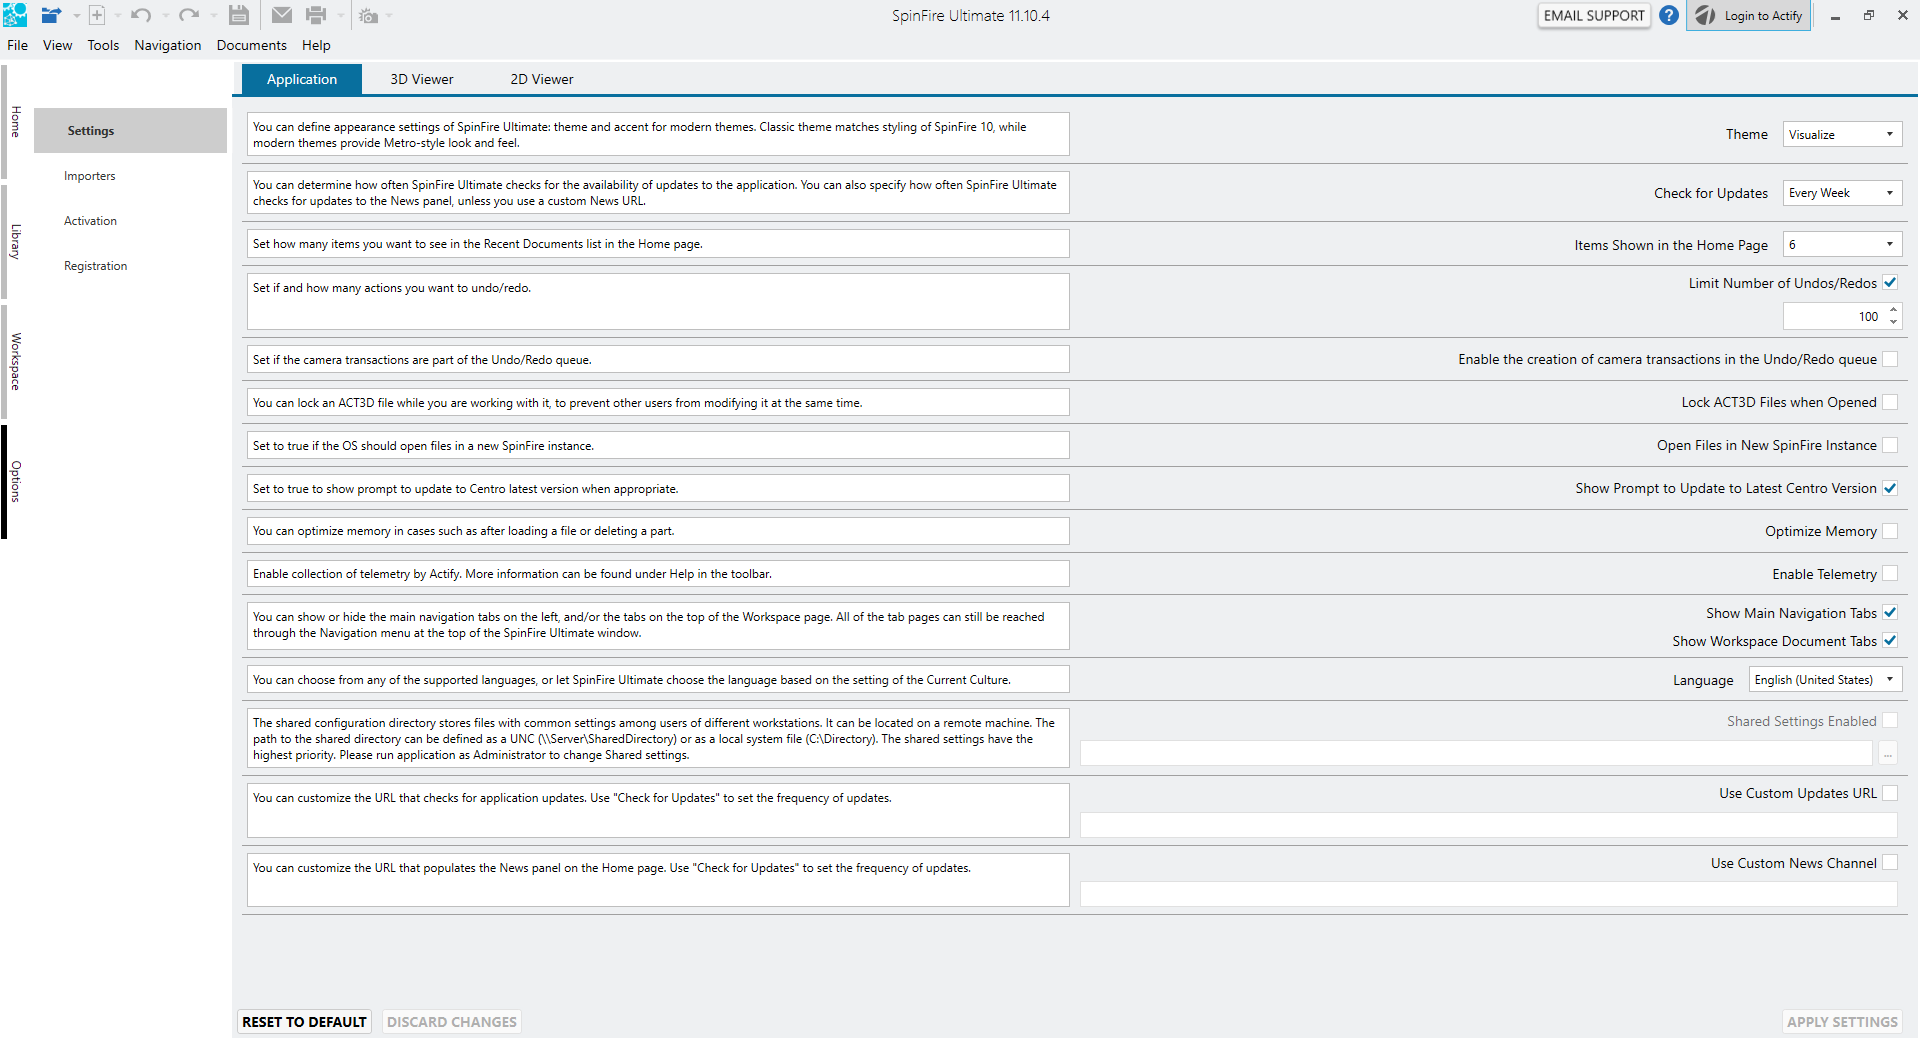Check Open Files in New SpinFire Instance
The image size is (1920, 1040).
[x=1890, y=445]
